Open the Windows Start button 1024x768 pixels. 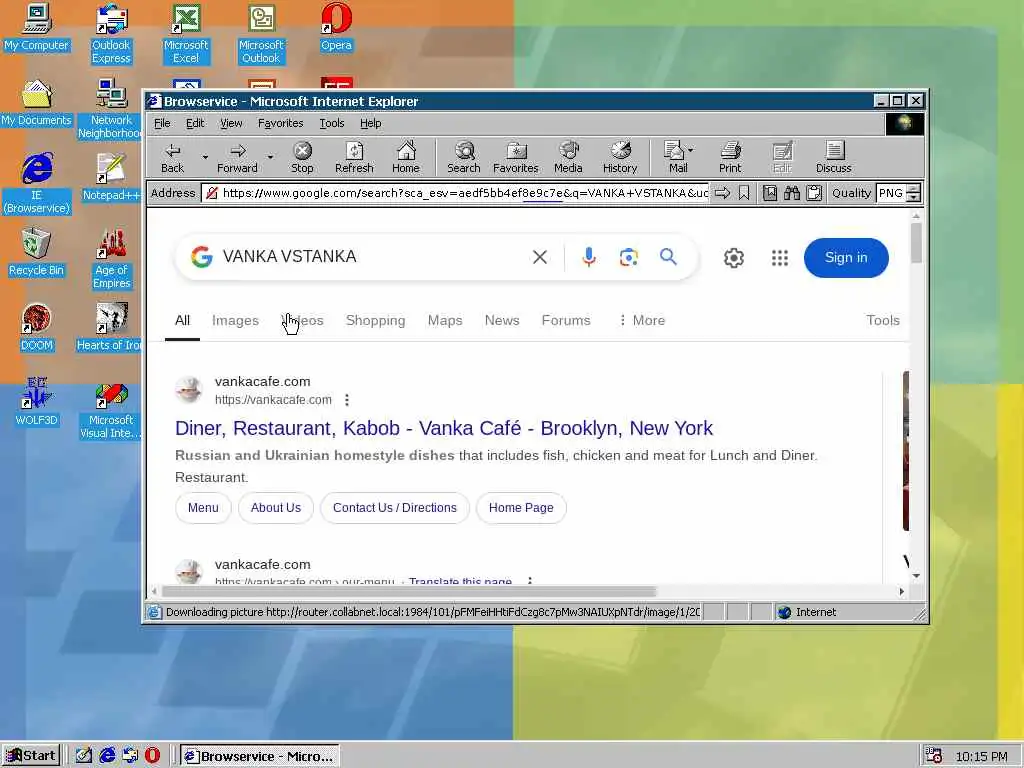(31, 756)
